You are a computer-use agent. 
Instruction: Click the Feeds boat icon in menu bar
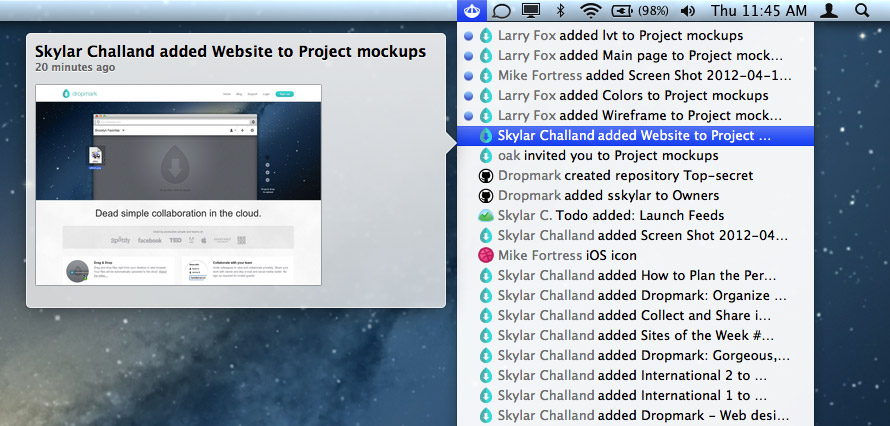[472, 10]
